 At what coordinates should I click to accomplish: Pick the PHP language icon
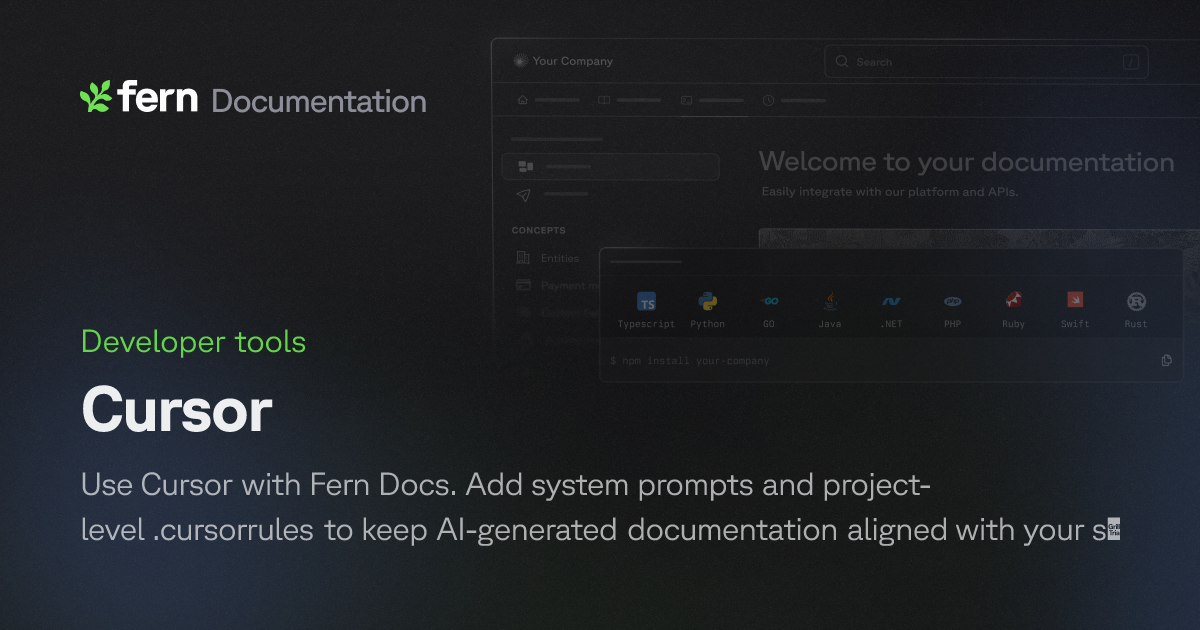(952, 301)
